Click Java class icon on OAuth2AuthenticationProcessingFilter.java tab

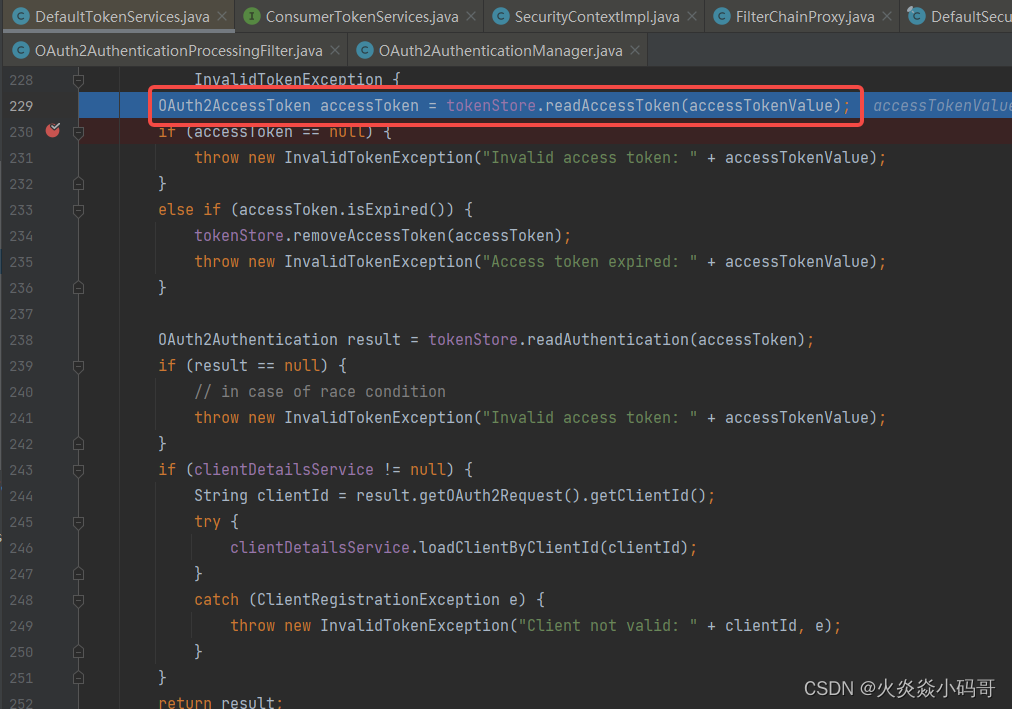(22, 49)
